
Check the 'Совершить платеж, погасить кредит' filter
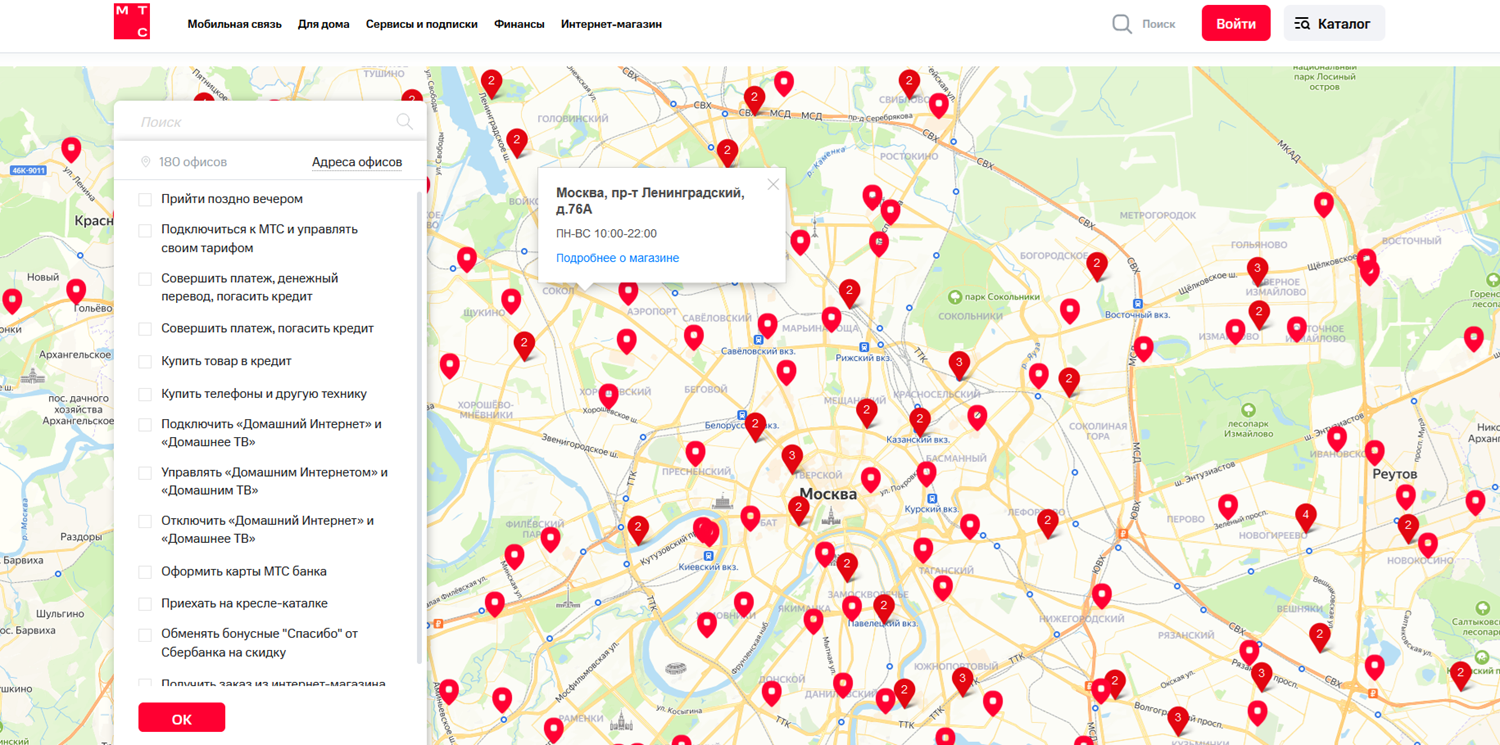pos(145,329)
